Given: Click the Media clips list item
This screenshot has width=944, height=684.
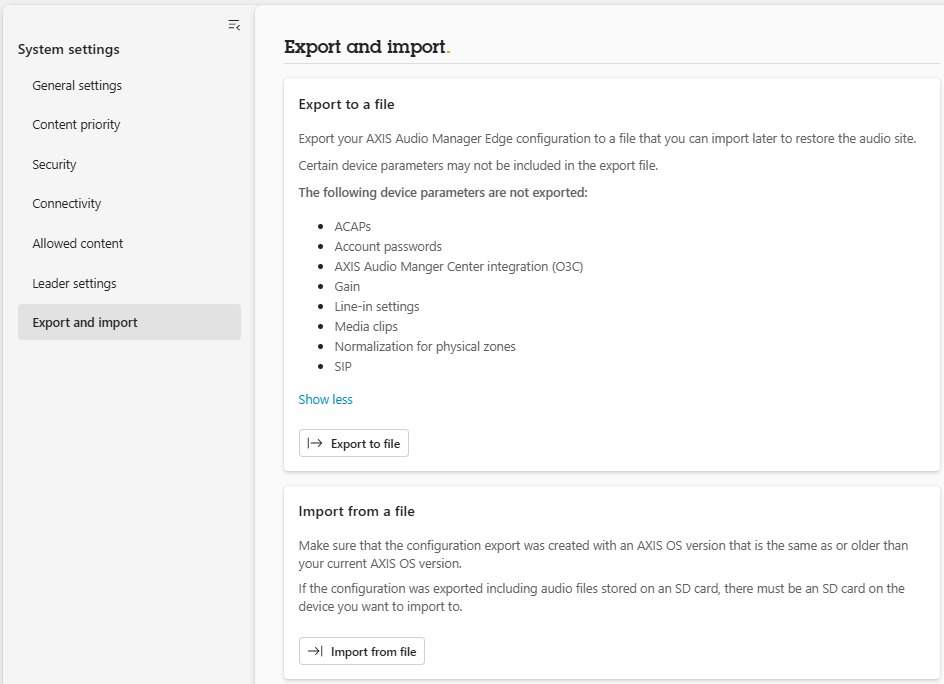Looking at the screenshot, I should (x=366, y=326).
